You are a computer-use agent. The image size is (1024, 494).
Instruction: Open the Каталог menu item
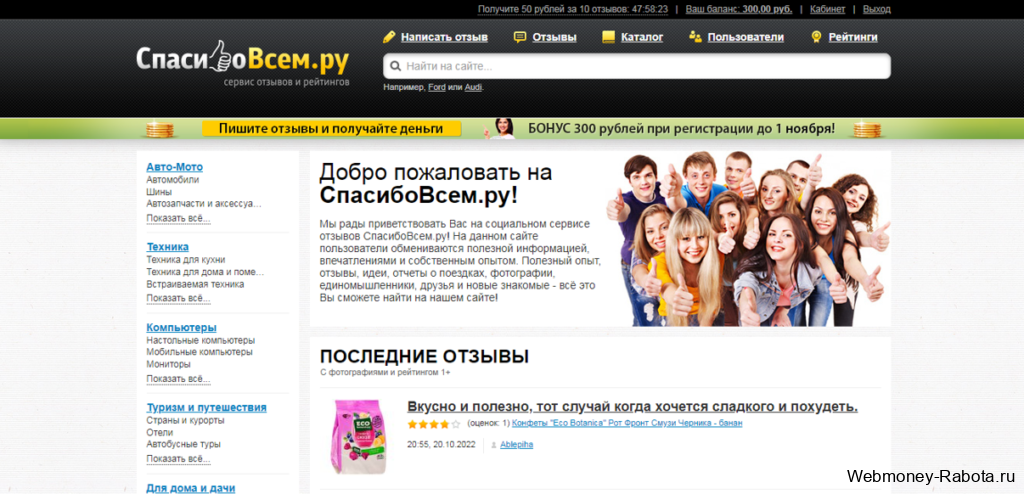click(641, 37)
